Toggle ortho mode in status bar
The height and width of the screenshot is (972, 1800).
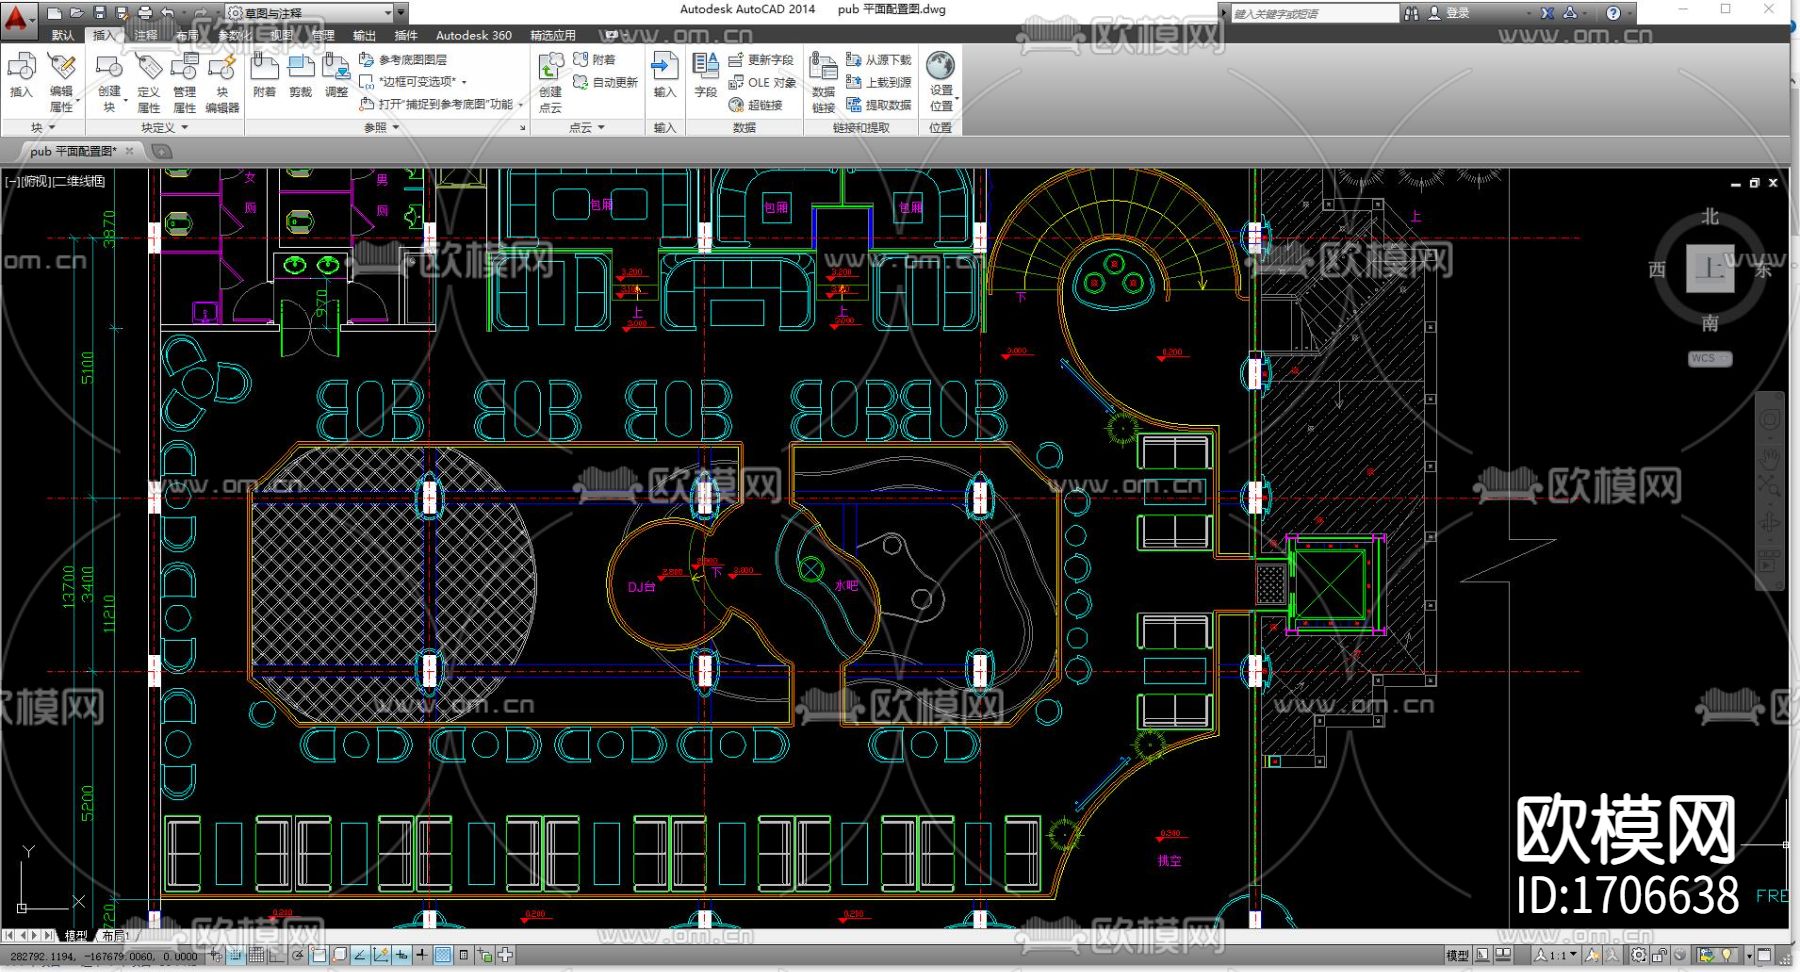(277, 955)
